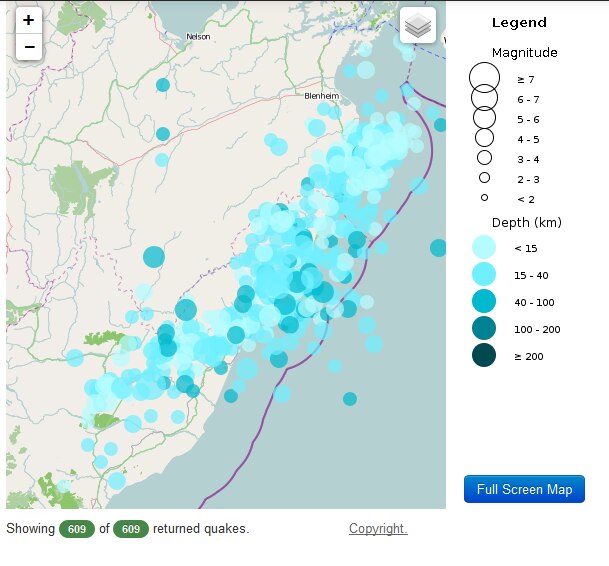
Task: Open the map layers control
Action: [x=418, y=26]
